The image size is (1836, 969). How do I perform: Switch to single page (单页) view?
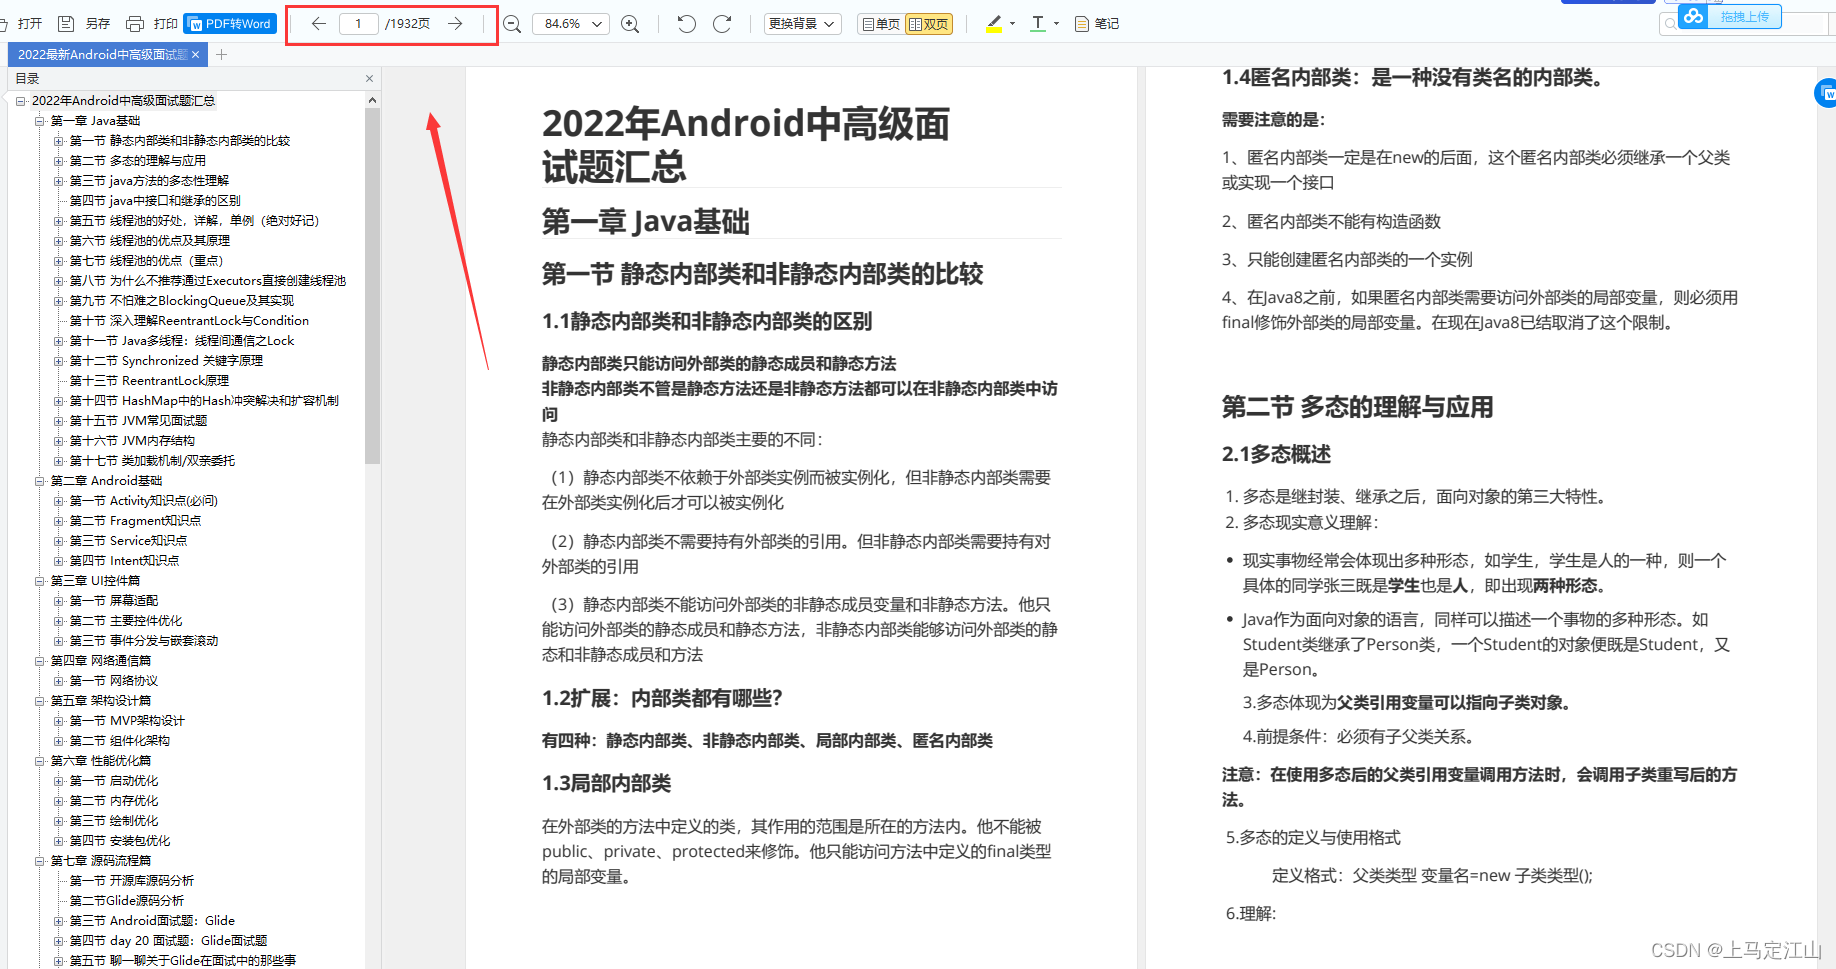coord(881,24)
